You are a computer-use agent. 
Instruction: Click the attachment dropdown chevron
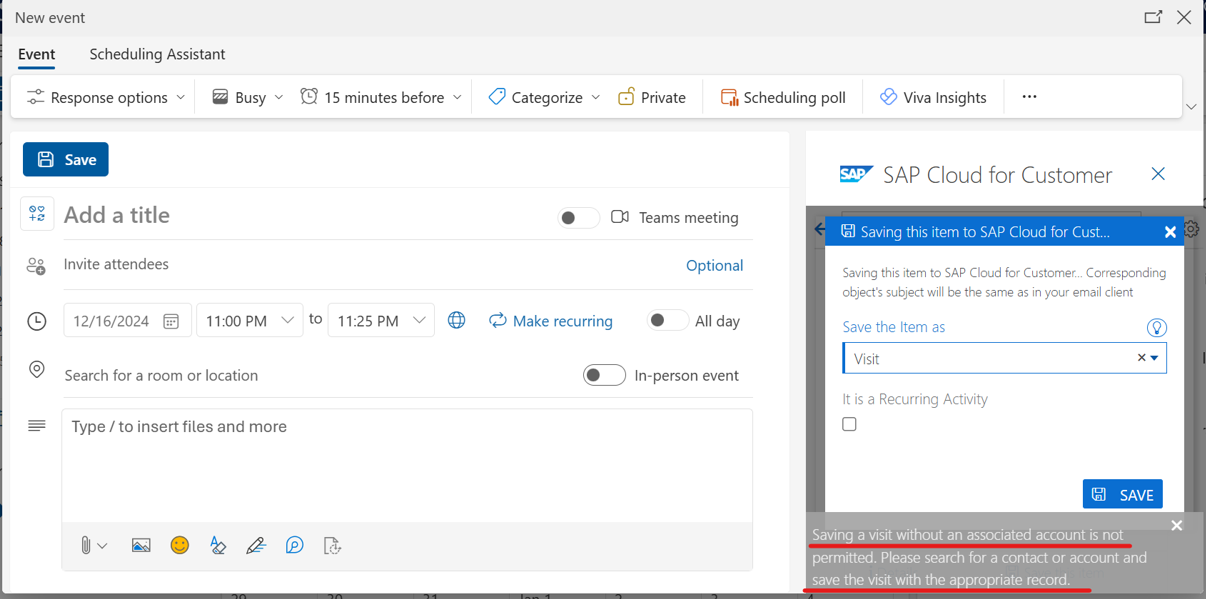point(102,546)
